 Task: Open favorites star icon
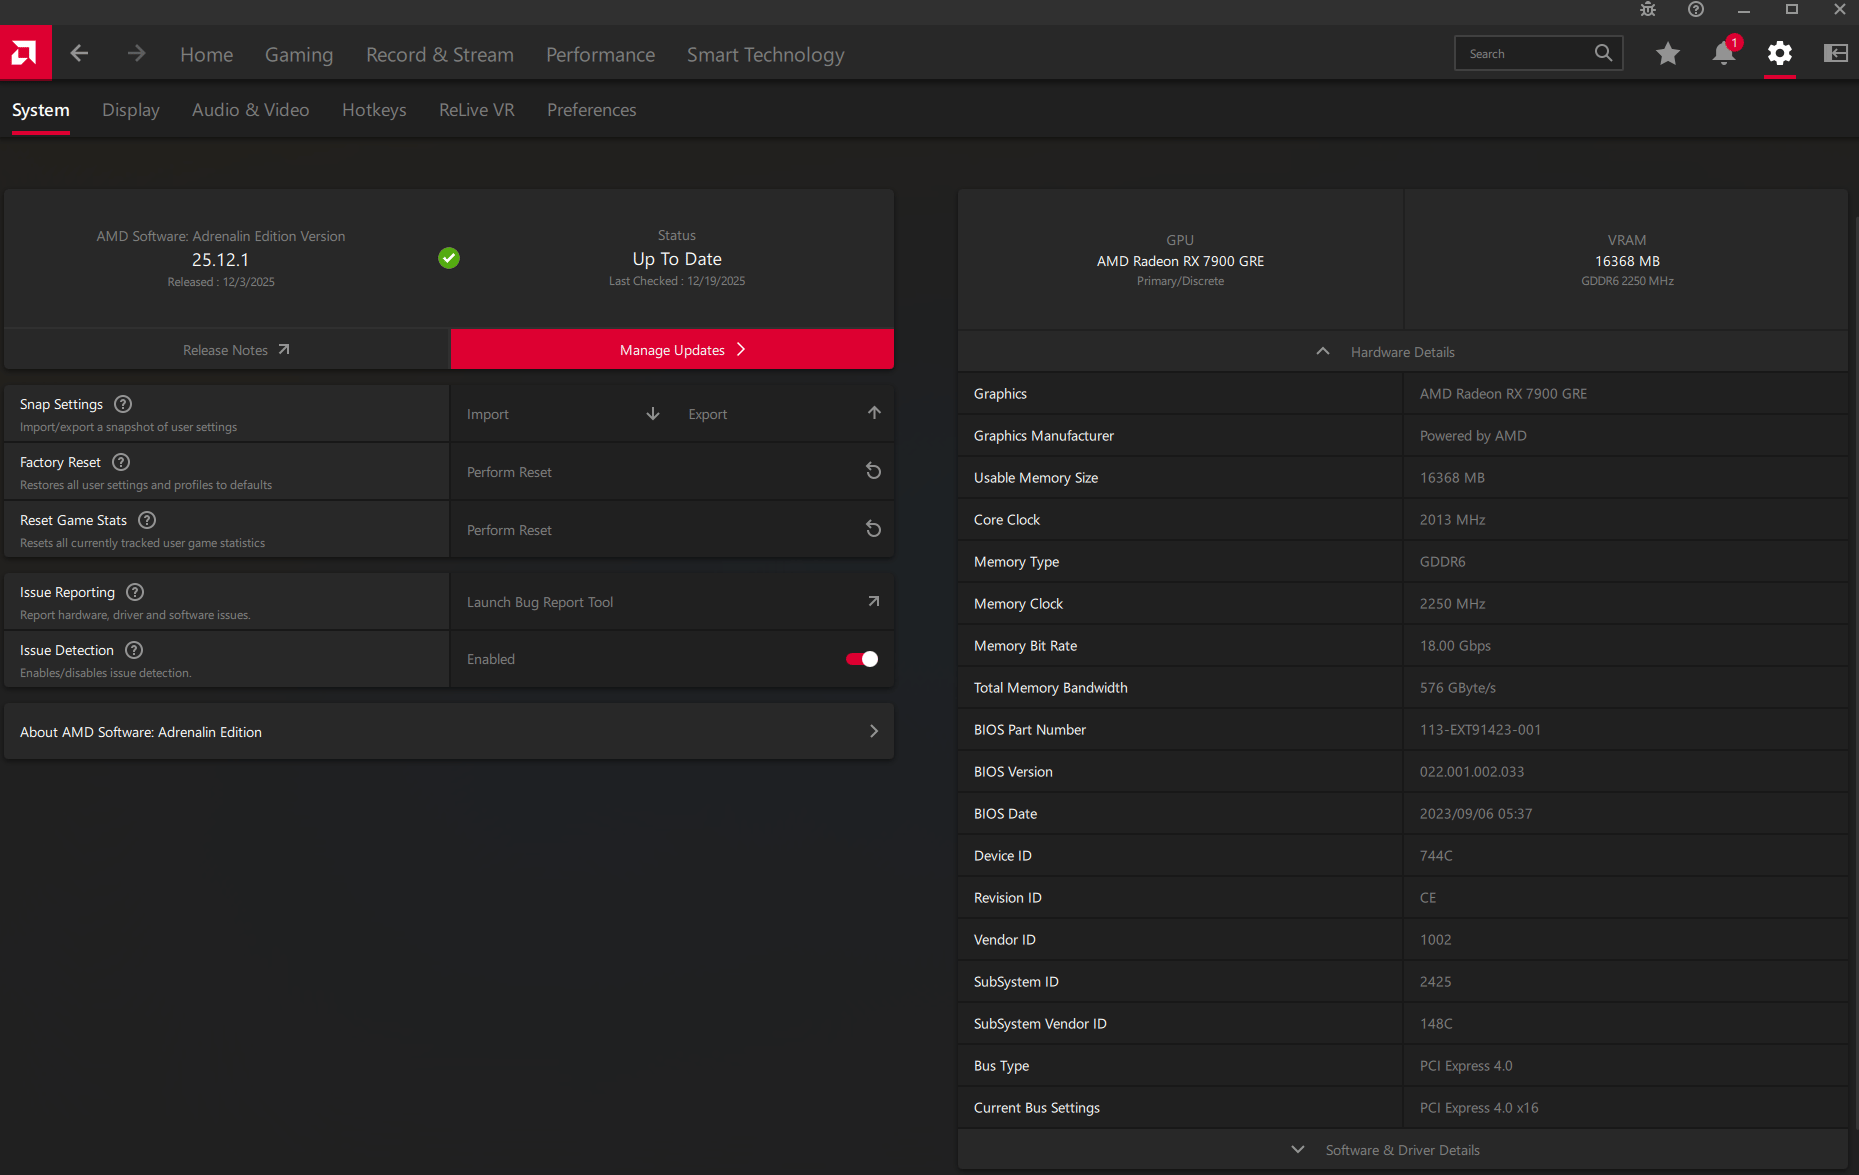coord(1668,53)
